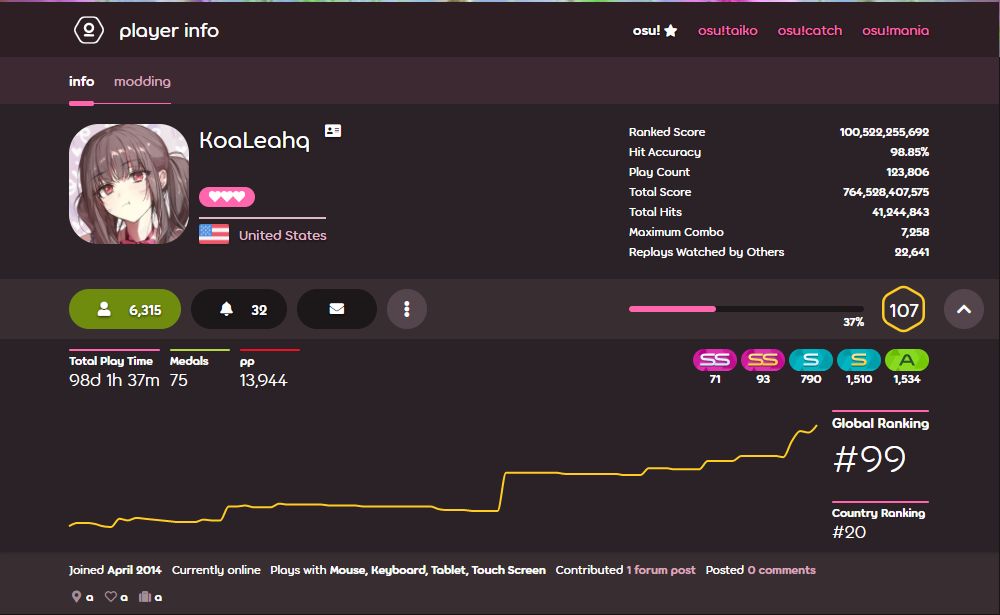The image size is (1000, 615).
Task: Switch to the modding tab
Action: click(x=142, y=82)
